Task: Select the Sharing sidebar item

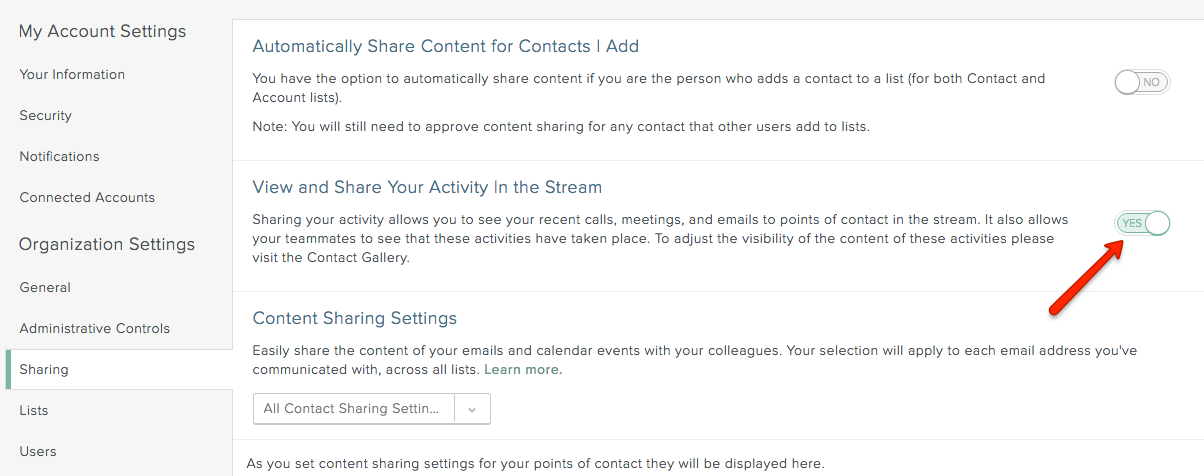Action: pyautogui.click(x=119, y=369)
